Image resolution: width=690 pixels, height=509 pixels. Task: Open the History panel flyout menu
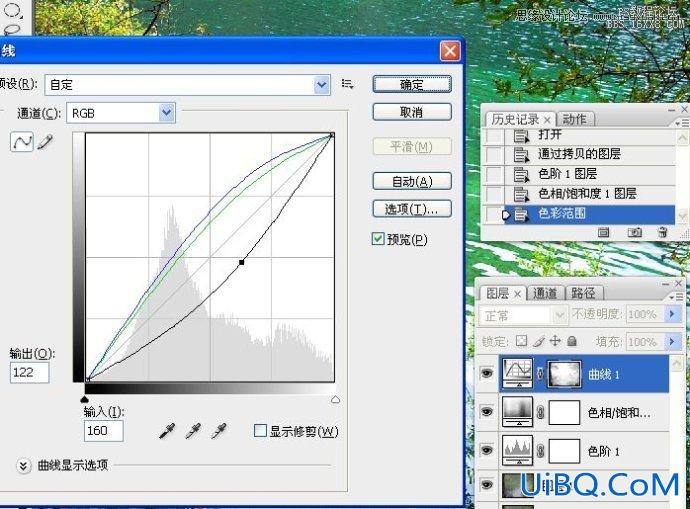tap(680, 124)
